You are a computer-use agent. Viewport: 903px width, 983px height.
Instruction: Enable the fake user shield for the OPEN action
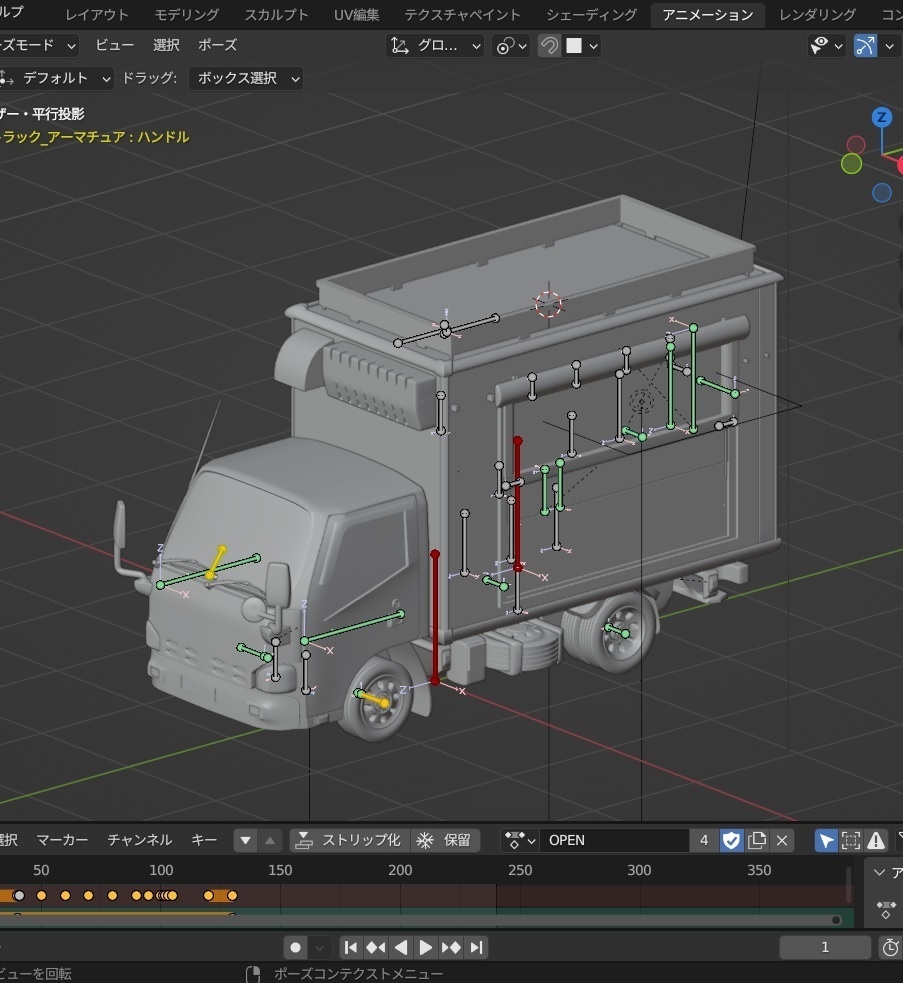pyautogui.click(x=731, y=840)
